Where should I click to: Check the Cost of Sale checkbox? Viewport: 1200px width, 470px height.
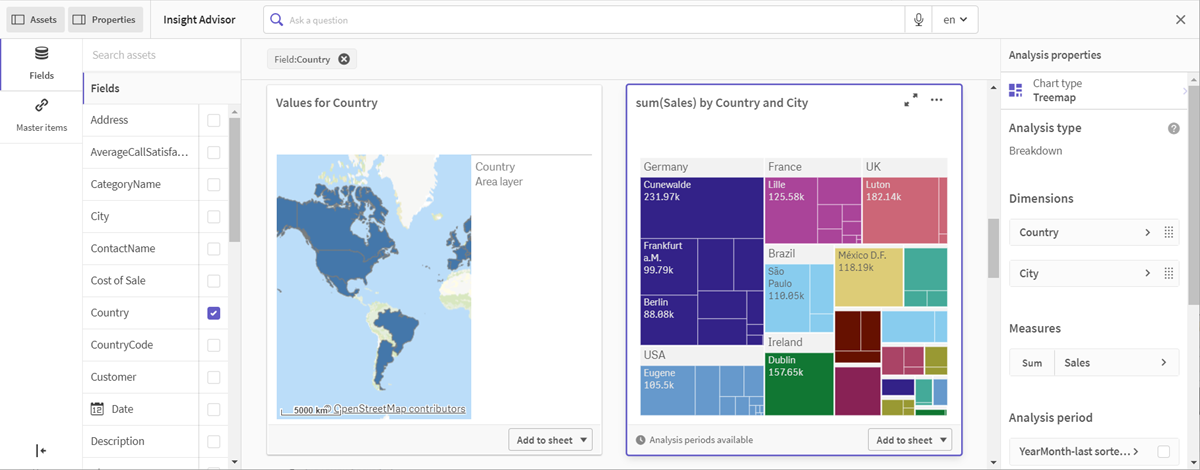(214, 281)
